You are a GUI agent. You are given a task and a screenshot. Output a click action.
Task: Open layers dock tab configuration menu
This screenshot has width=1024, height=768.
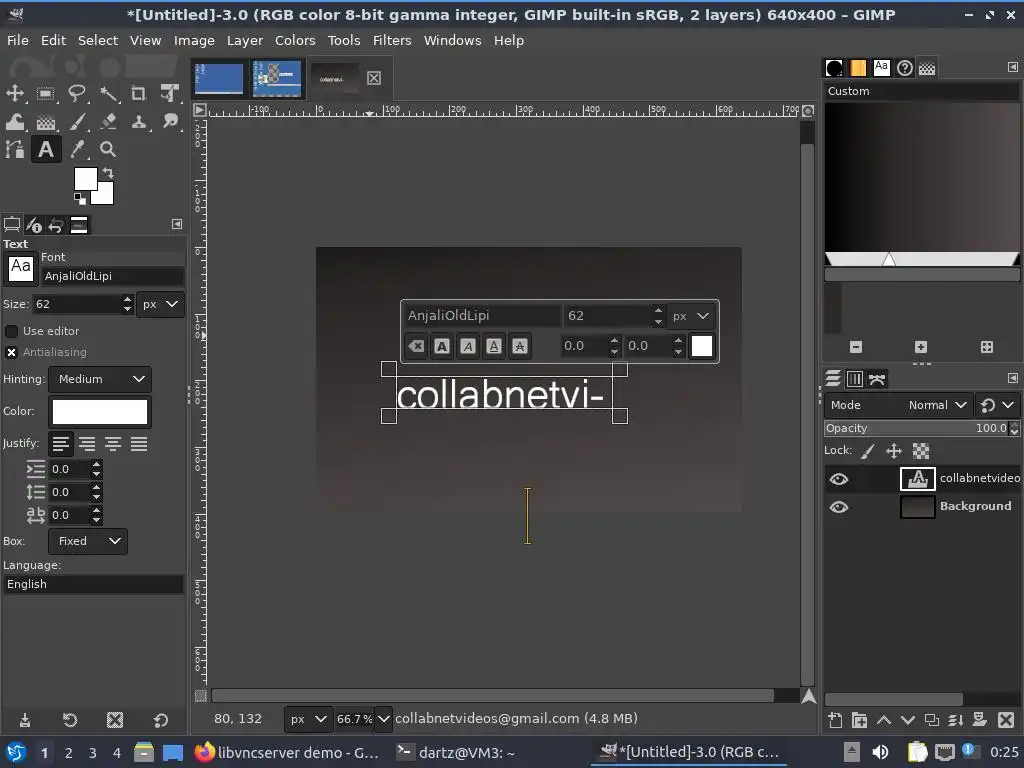[1013, 378]
